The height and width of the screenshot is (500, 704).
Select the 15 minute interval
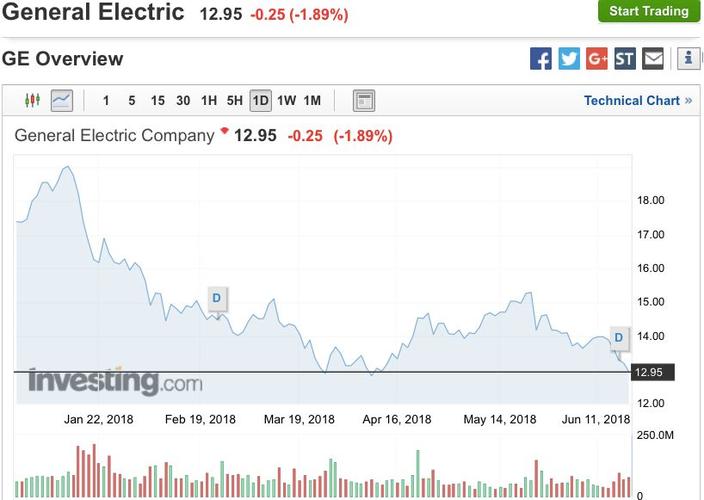pyautogui.click(x=158, y=100)
